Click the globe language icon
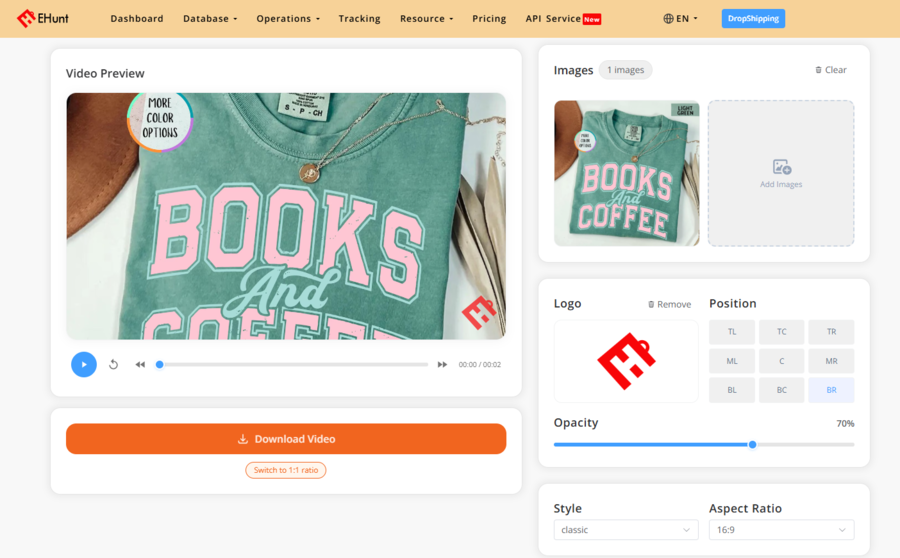The width and height of the screenshot is (900, 558). (668, 18)
